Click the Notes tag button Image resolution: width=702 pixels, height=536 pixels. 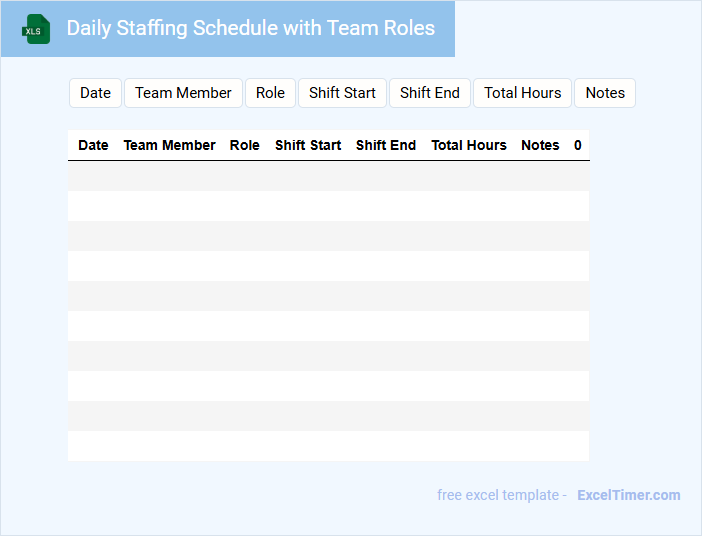coord(605,93)
